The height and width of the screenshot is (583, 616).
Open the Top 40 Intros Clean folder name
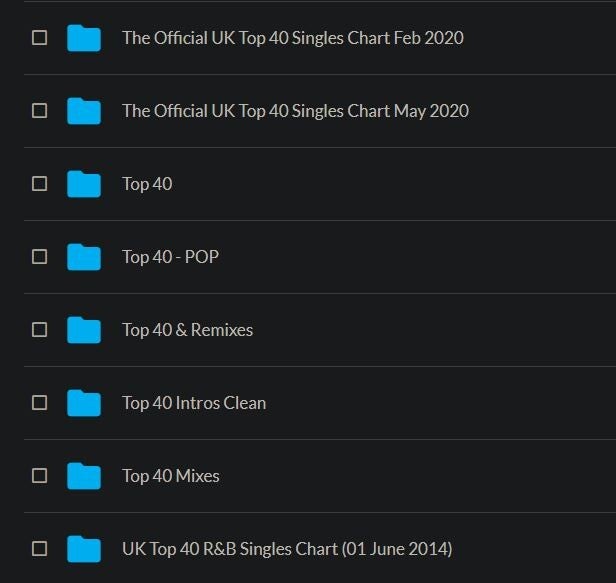pos(194,403)
